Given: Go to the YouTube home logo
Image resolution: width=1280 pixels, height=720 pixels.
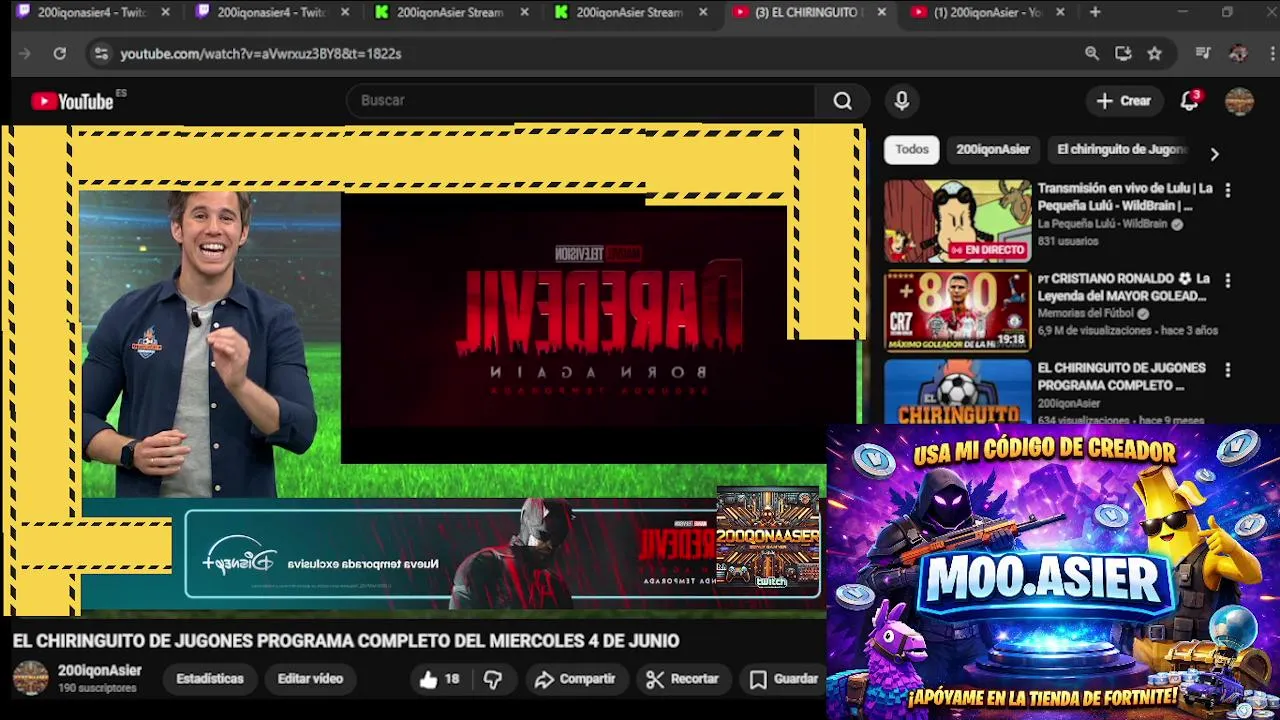Looking at the screenshot, I should [x=72, y=101].
